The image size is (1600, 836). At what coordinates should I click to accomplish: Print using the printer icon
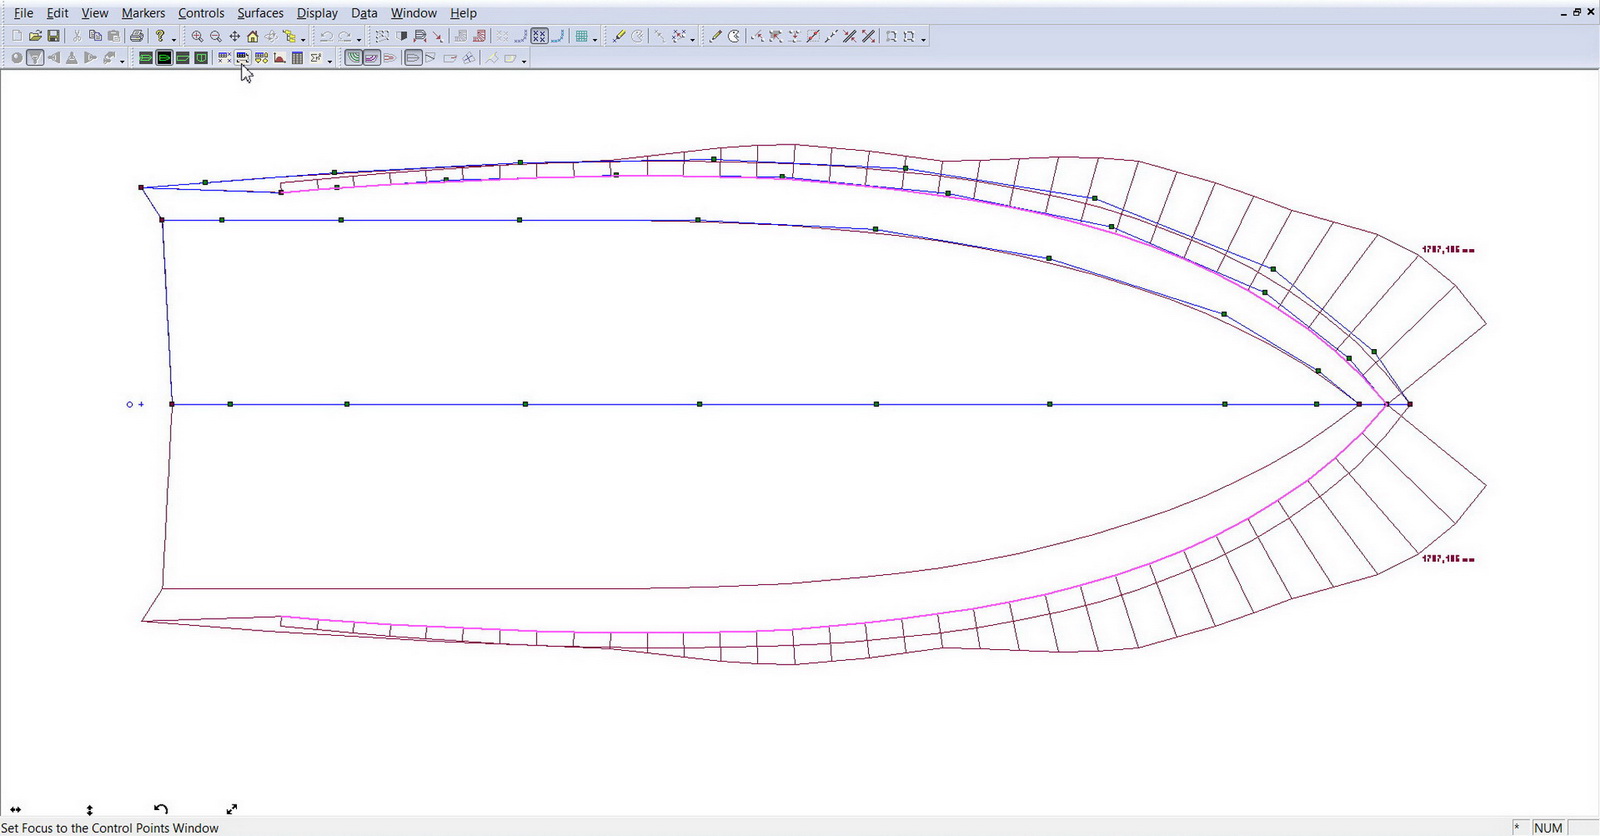(137, 36)
